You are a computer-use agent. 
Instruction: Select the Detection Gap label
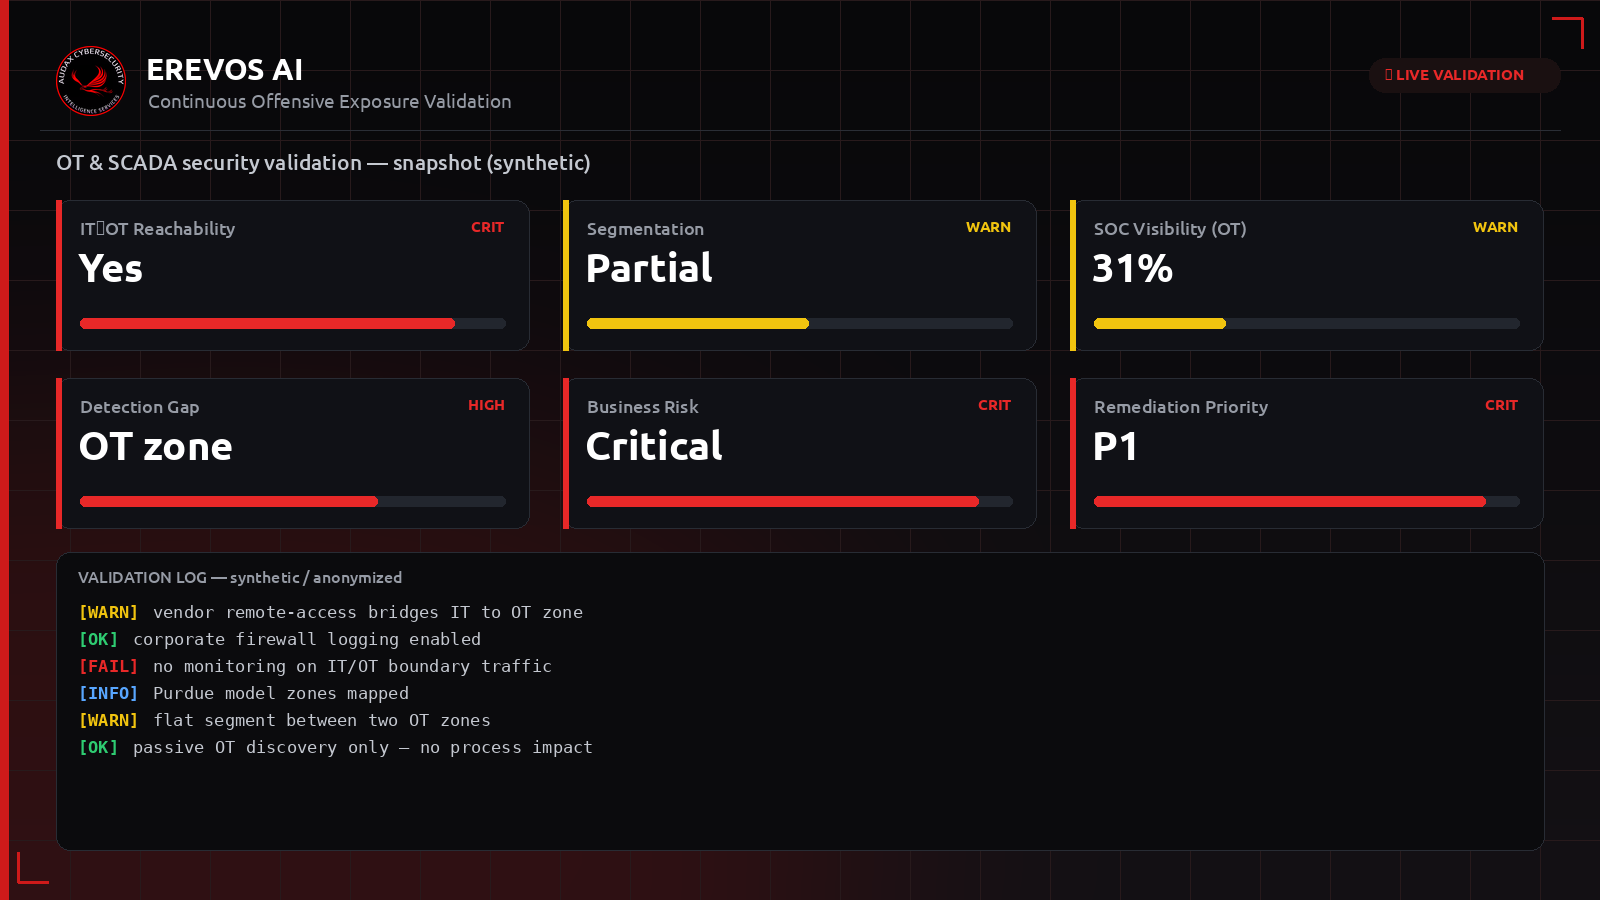pos(140,407)
